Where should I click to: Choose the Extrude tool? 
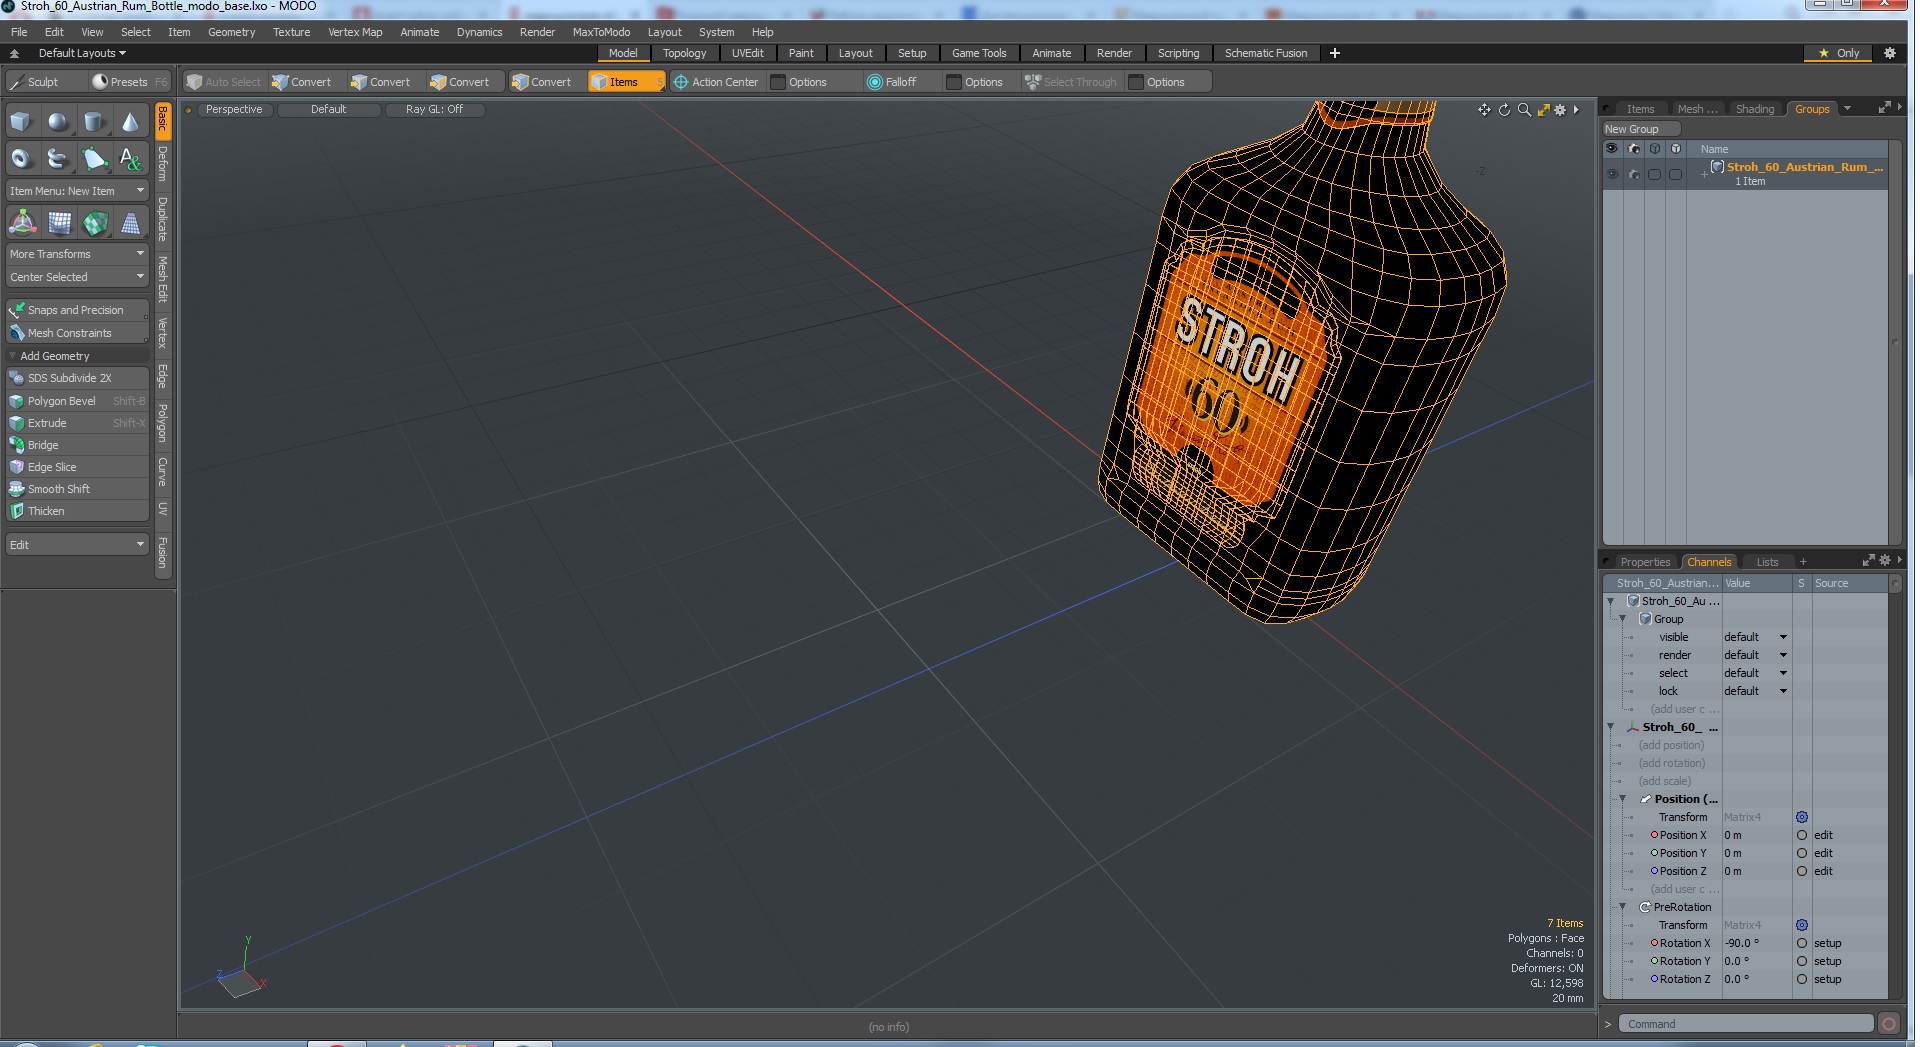click(77, 423)
